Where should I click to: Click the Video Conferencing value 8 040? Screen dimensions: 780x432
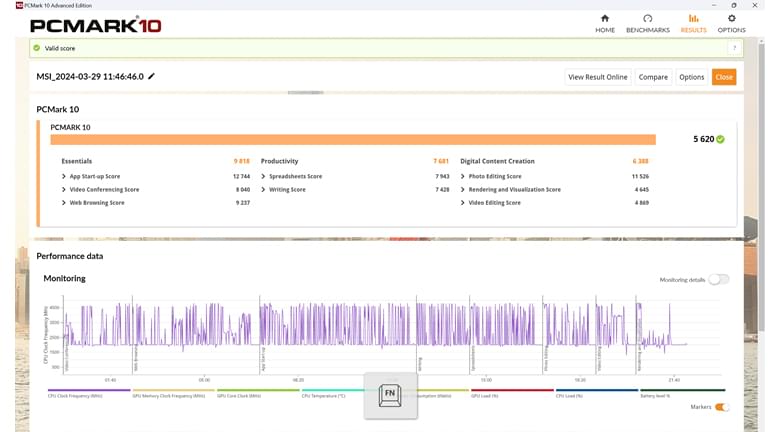coord(243,190)
